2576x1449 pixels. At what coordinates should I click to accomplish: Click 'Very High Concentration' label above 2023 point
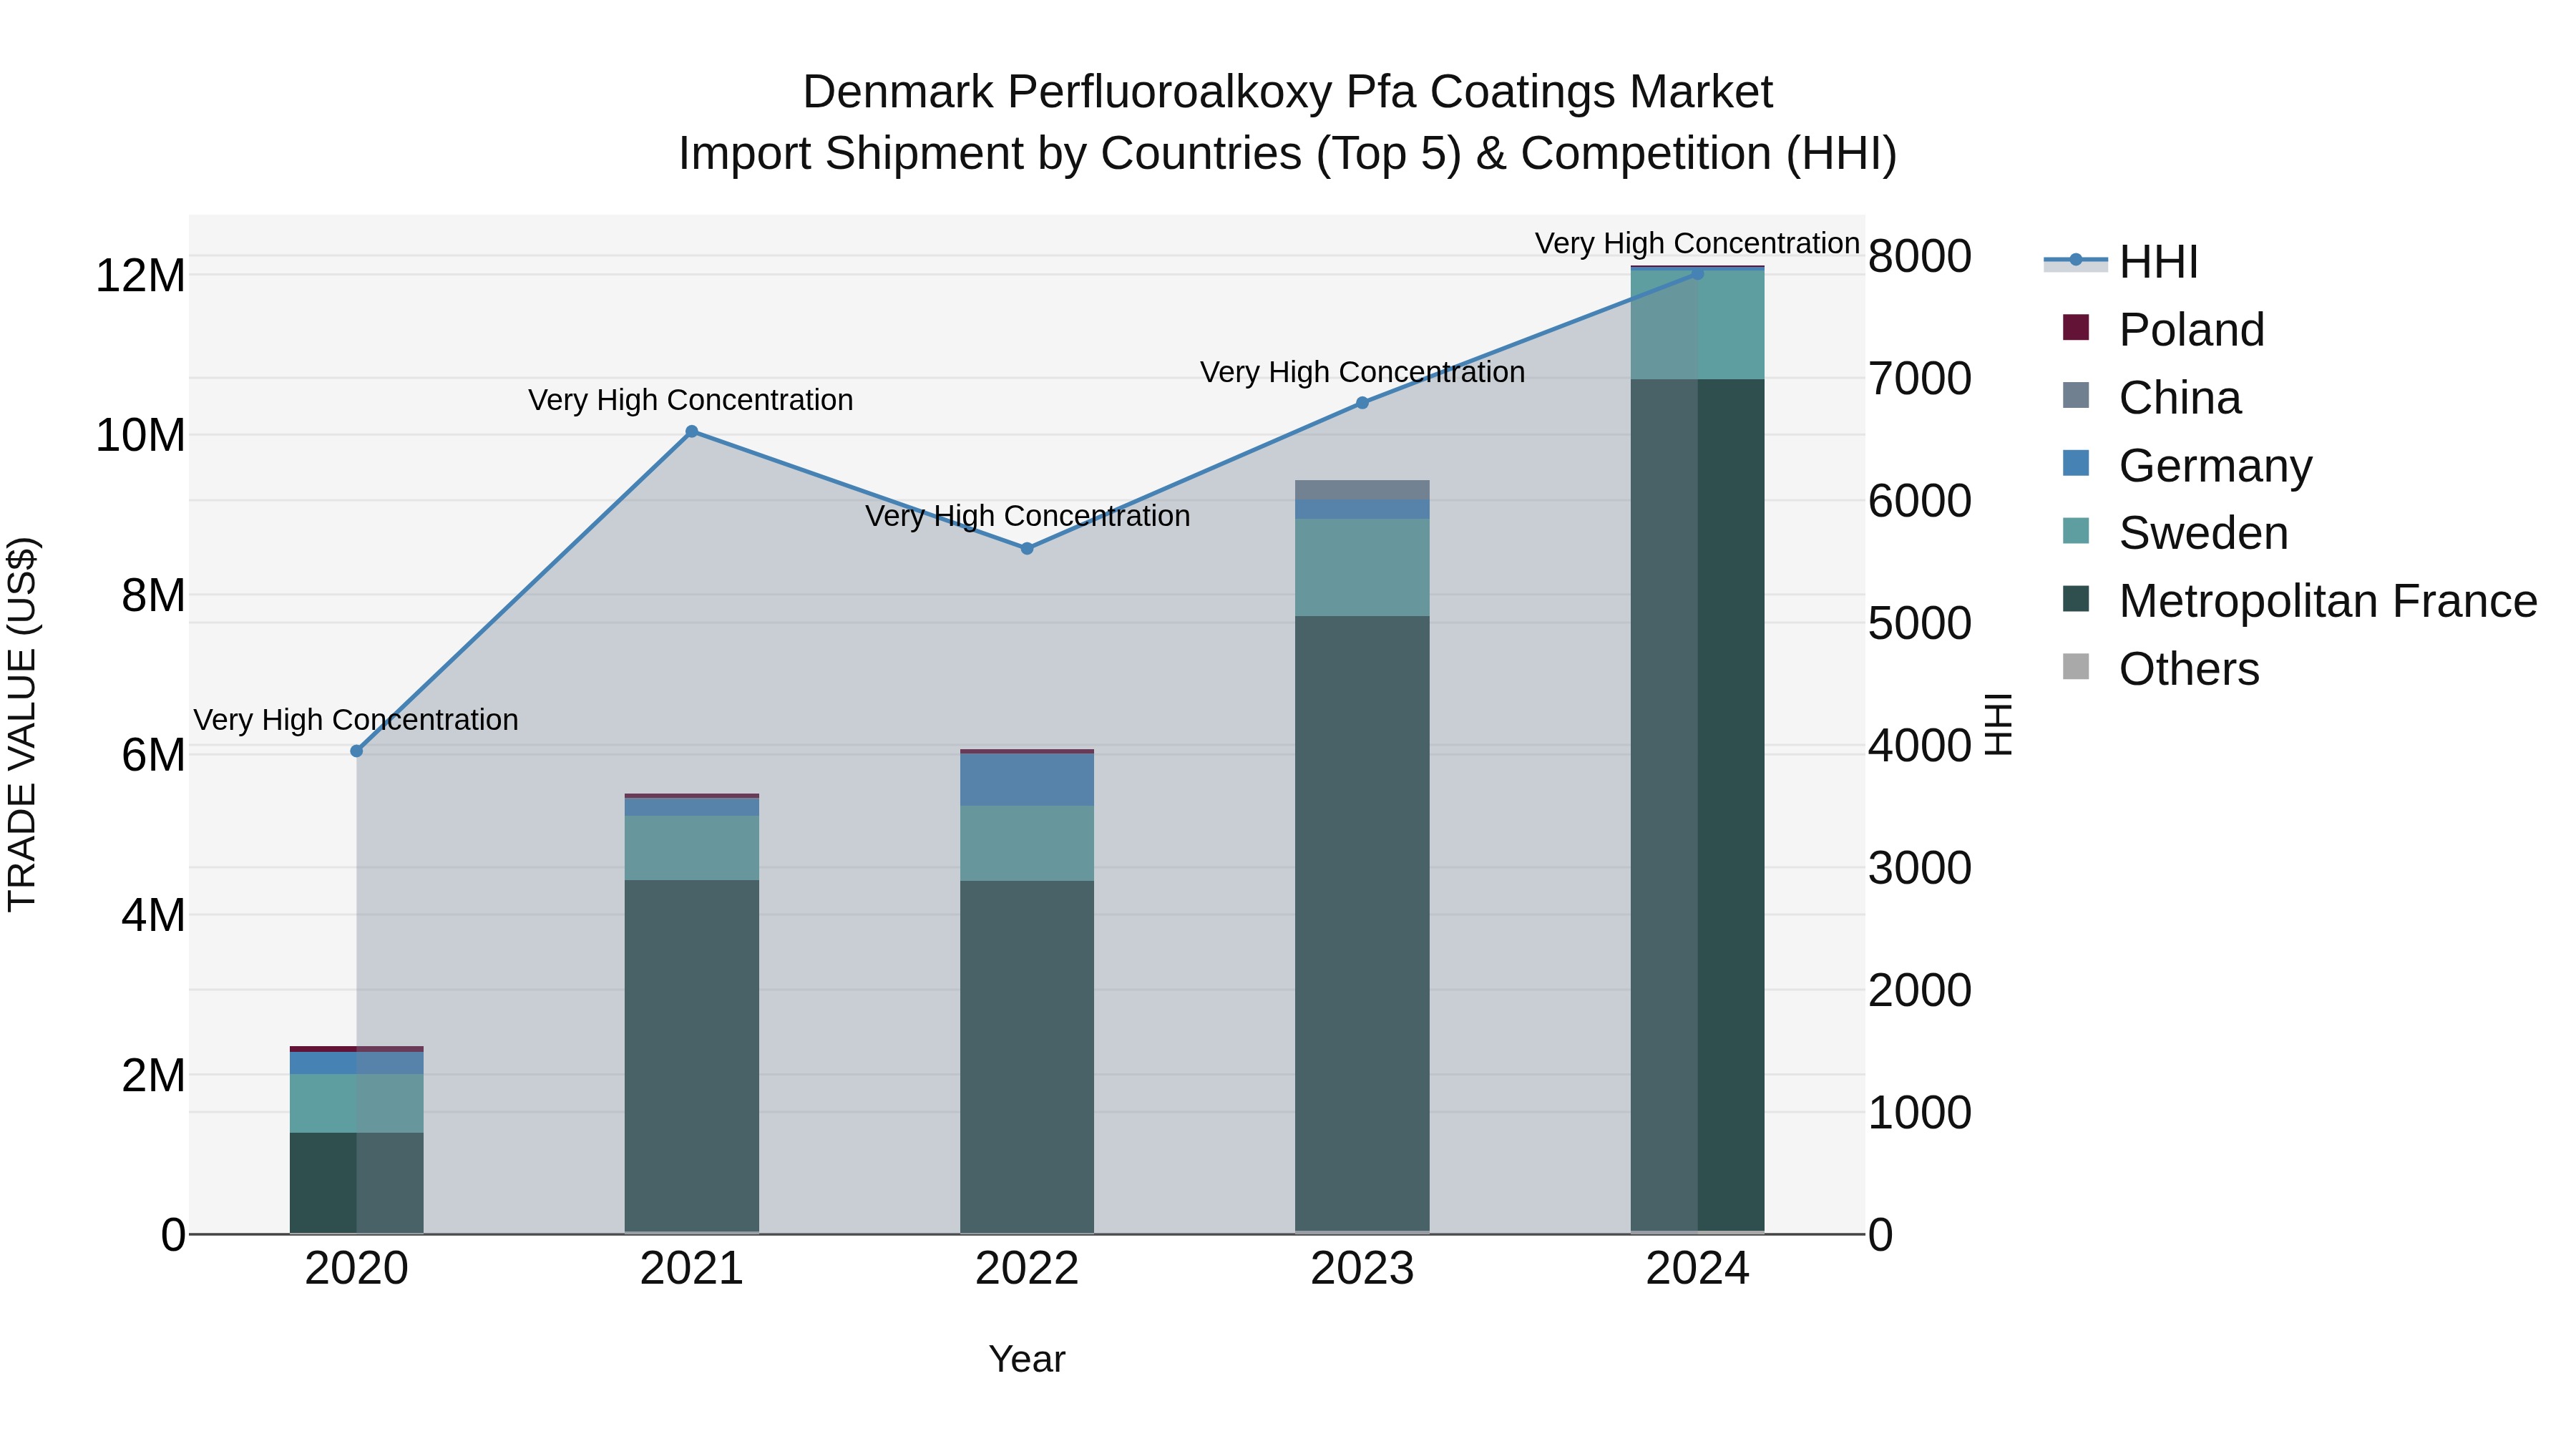(1362, 372)
